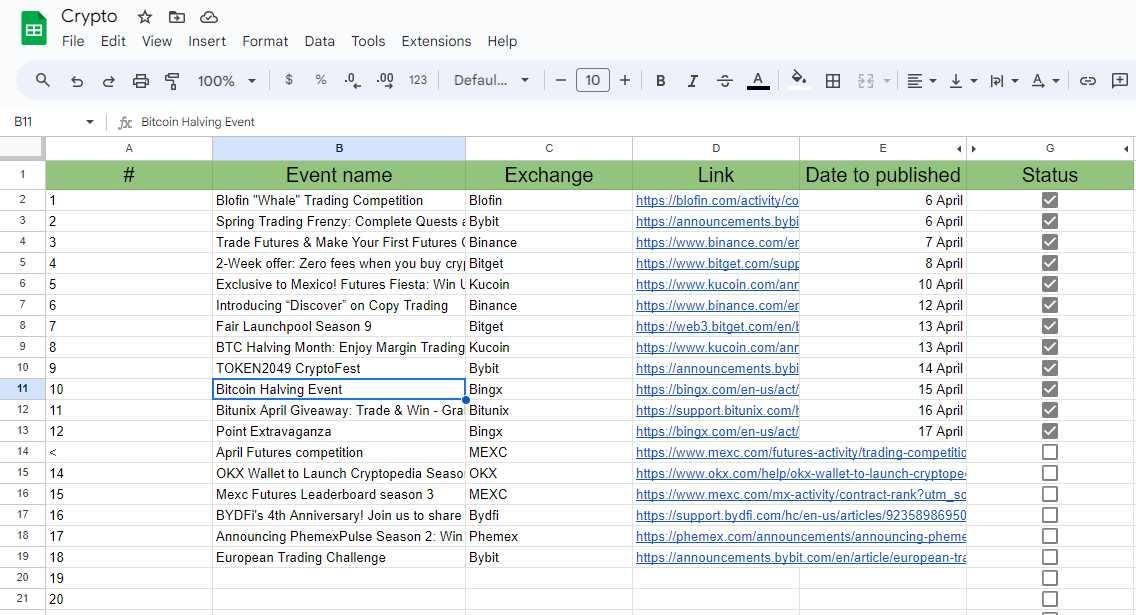1136x615 pixels.
Task: Expand the merge cells dropdown arrow
Action: pos(887,80)
